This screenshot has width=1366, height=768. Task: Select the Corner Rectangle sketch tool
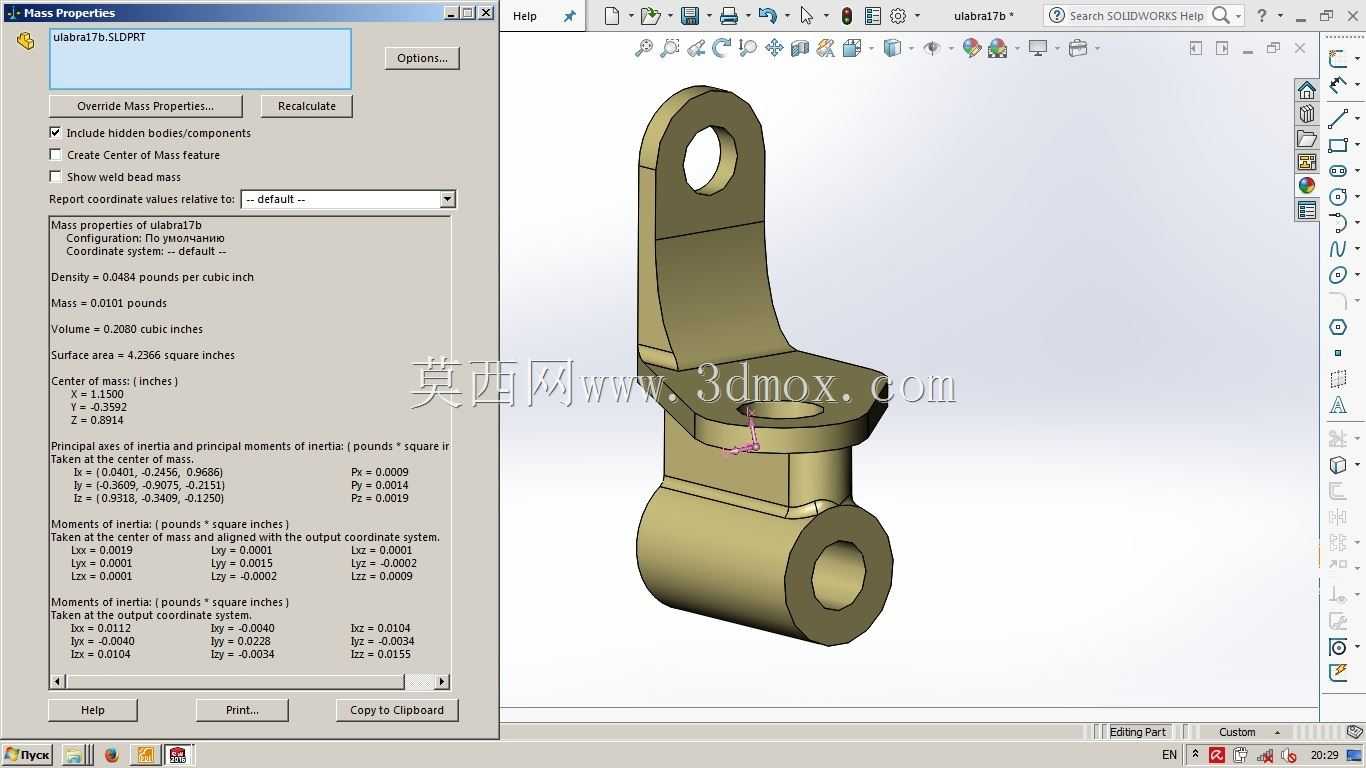click(x=1338, y=145)
